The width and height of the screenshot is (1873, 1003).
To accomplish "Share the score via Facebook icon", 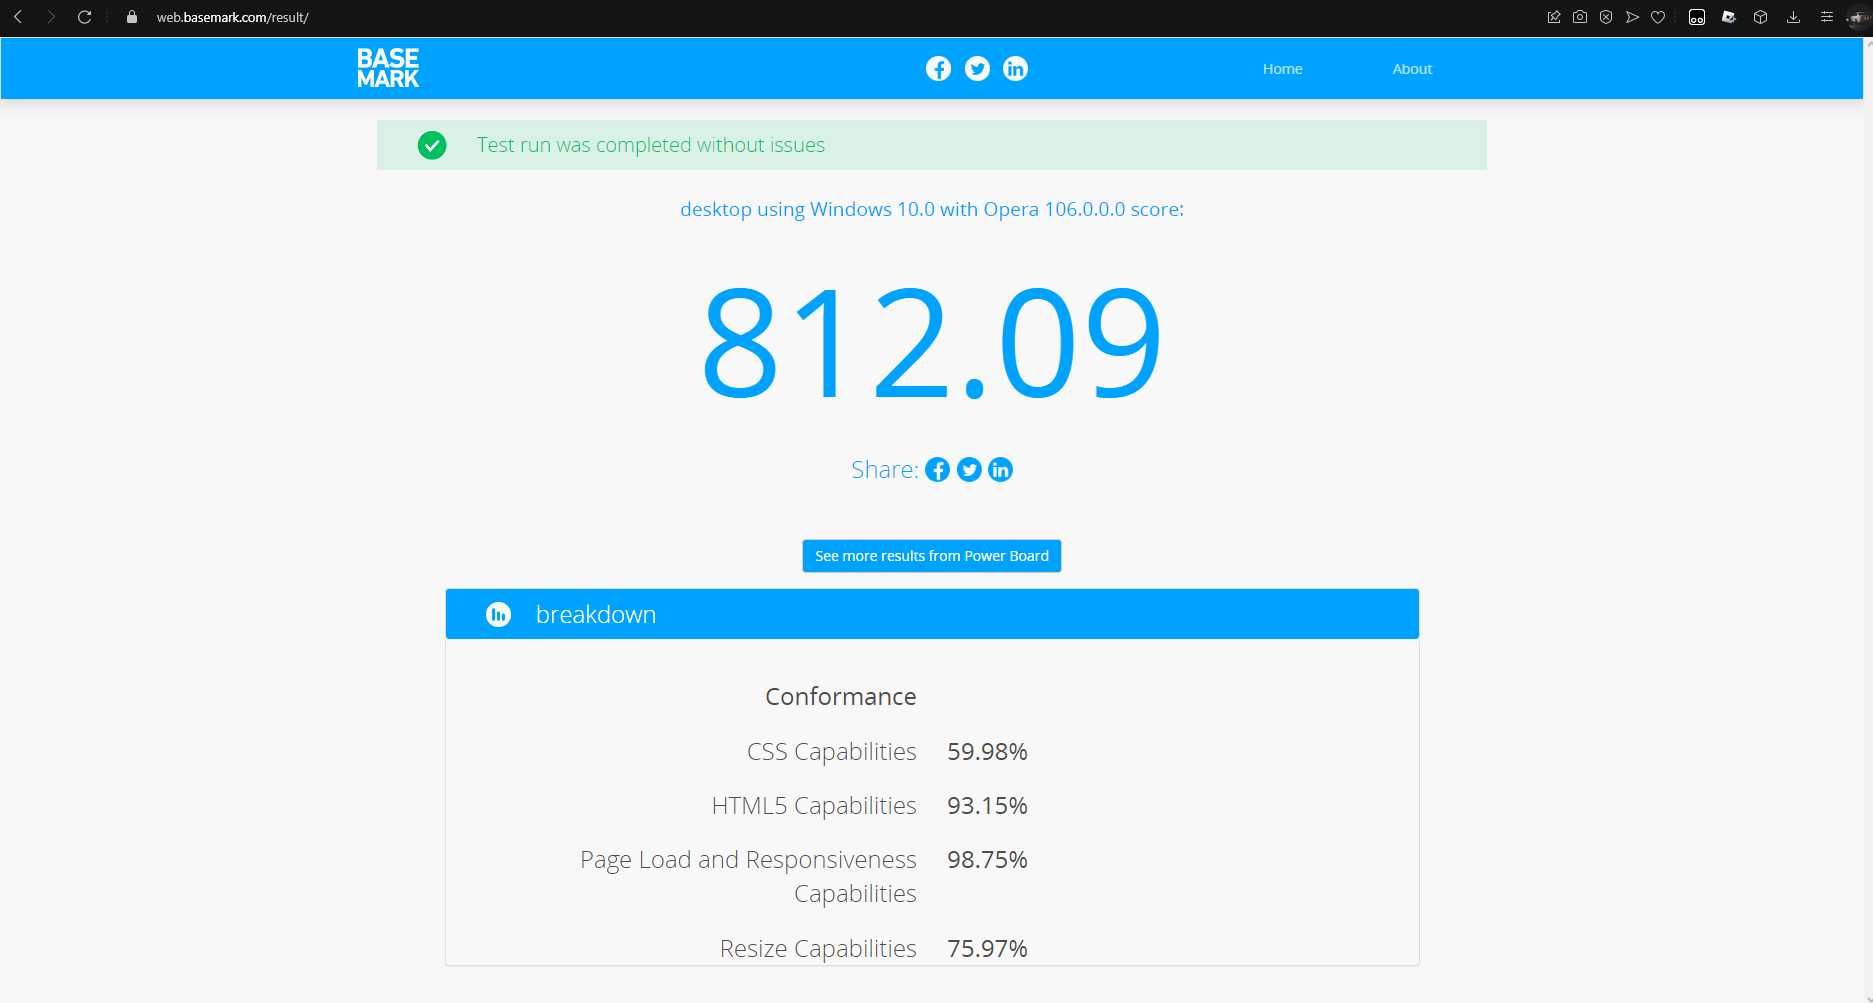I will click(x=937, y=470).
